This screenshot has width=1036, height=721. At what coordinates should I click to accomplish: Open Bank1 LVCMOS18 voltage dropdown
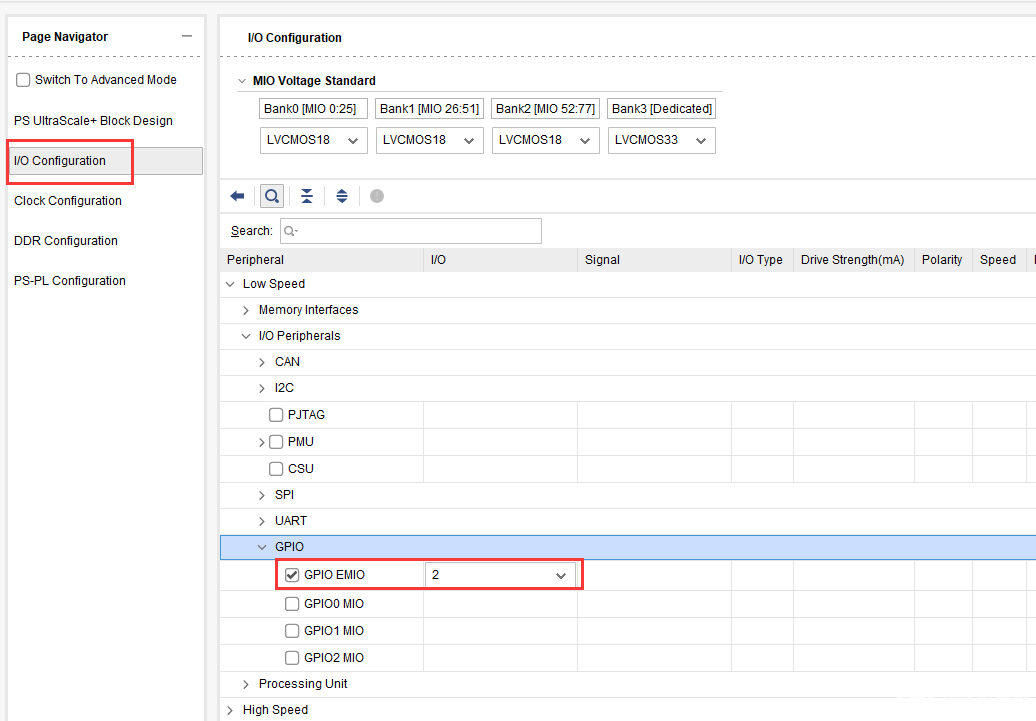click(x=429, y=140)
